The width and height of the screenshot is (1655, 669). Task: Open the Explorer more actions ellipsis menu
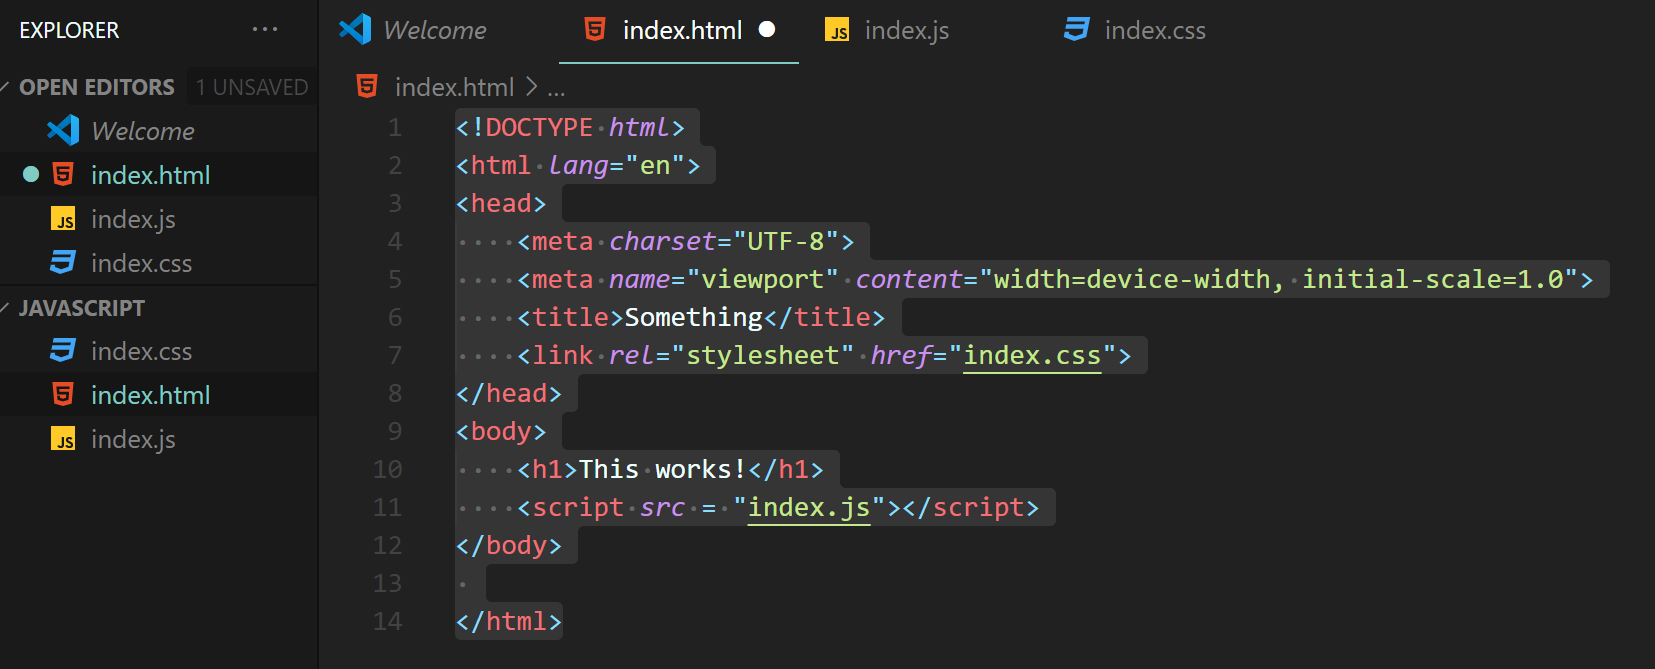point(265,30)
